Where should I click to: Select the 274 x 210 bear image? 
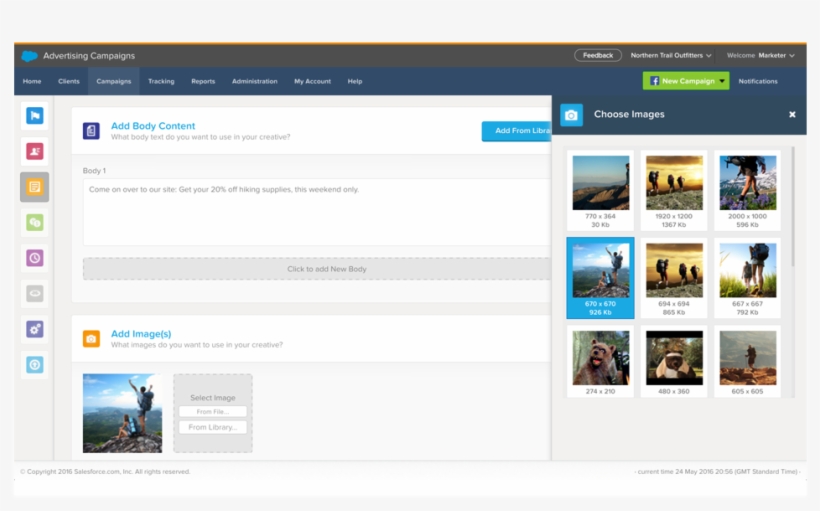click(x=600, y=361)
